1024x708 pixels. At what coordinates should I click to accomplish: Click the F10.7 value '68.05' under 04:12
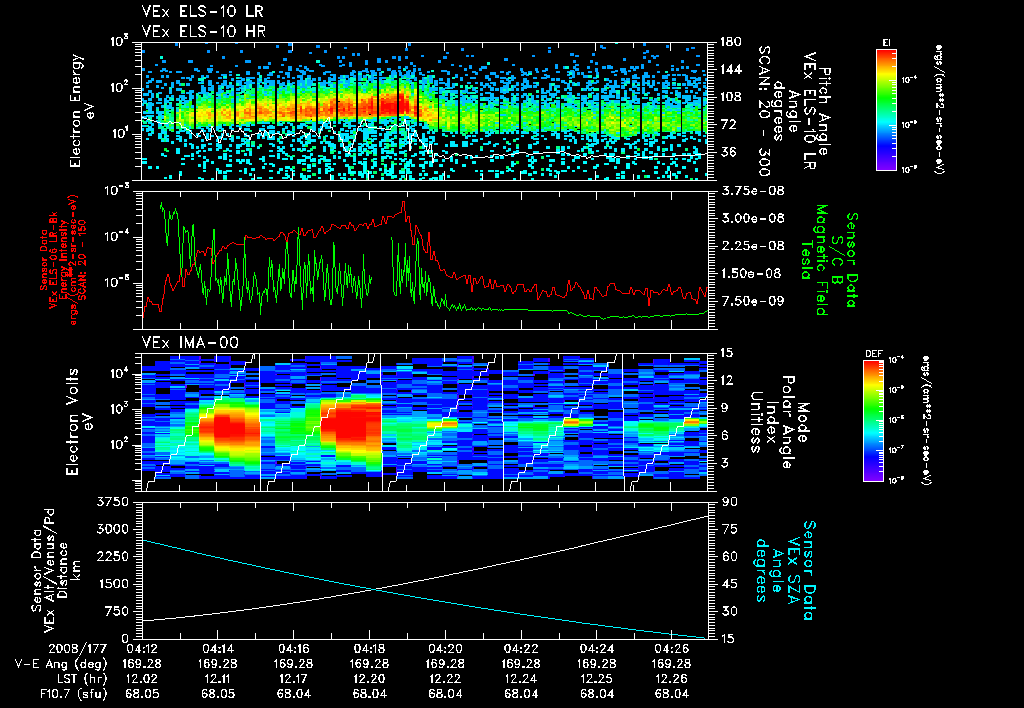tap(142, 694)
